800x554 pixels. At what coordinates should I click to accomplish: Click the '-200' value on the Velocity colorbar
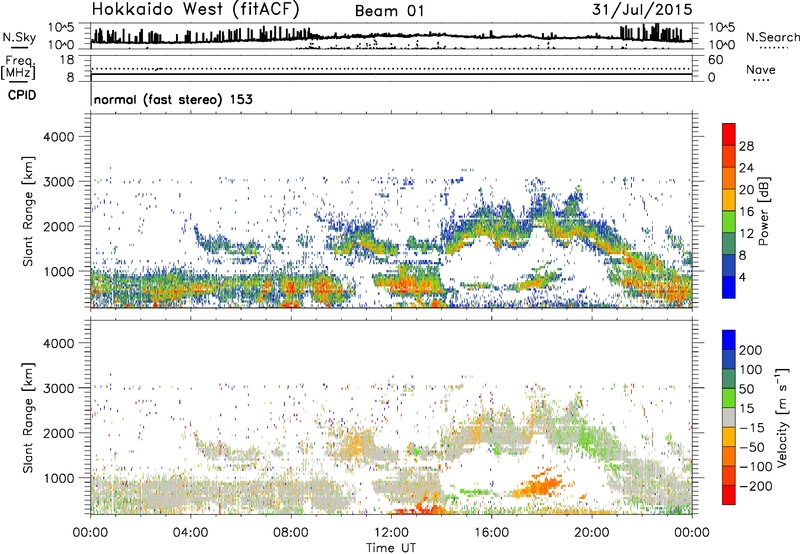[x=756, y=486]
